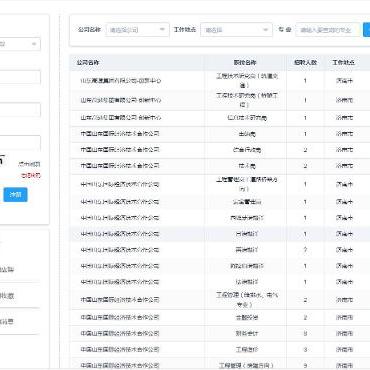Select the 工程管理 (给排水、电气专业) position cell
370x370 pixels.
click(x=245, y=300)
